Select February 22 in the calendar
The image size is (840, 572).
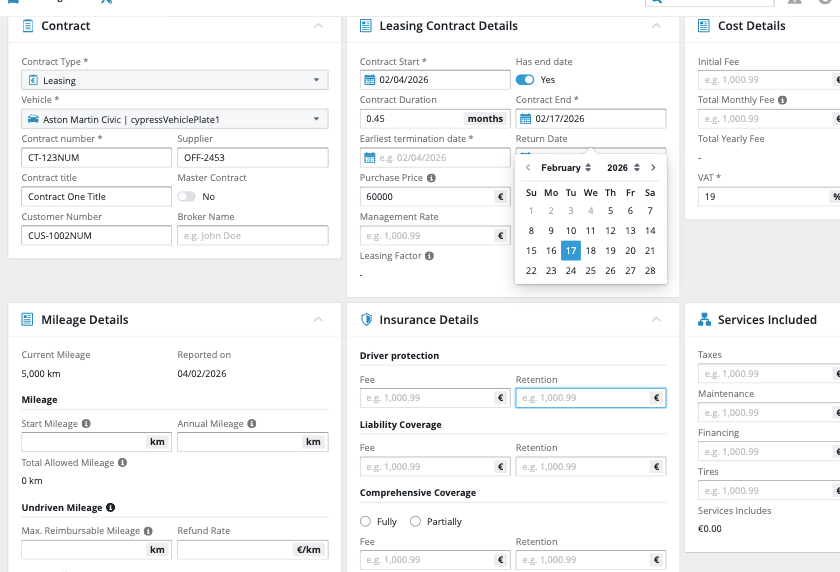tap(531, 271)
